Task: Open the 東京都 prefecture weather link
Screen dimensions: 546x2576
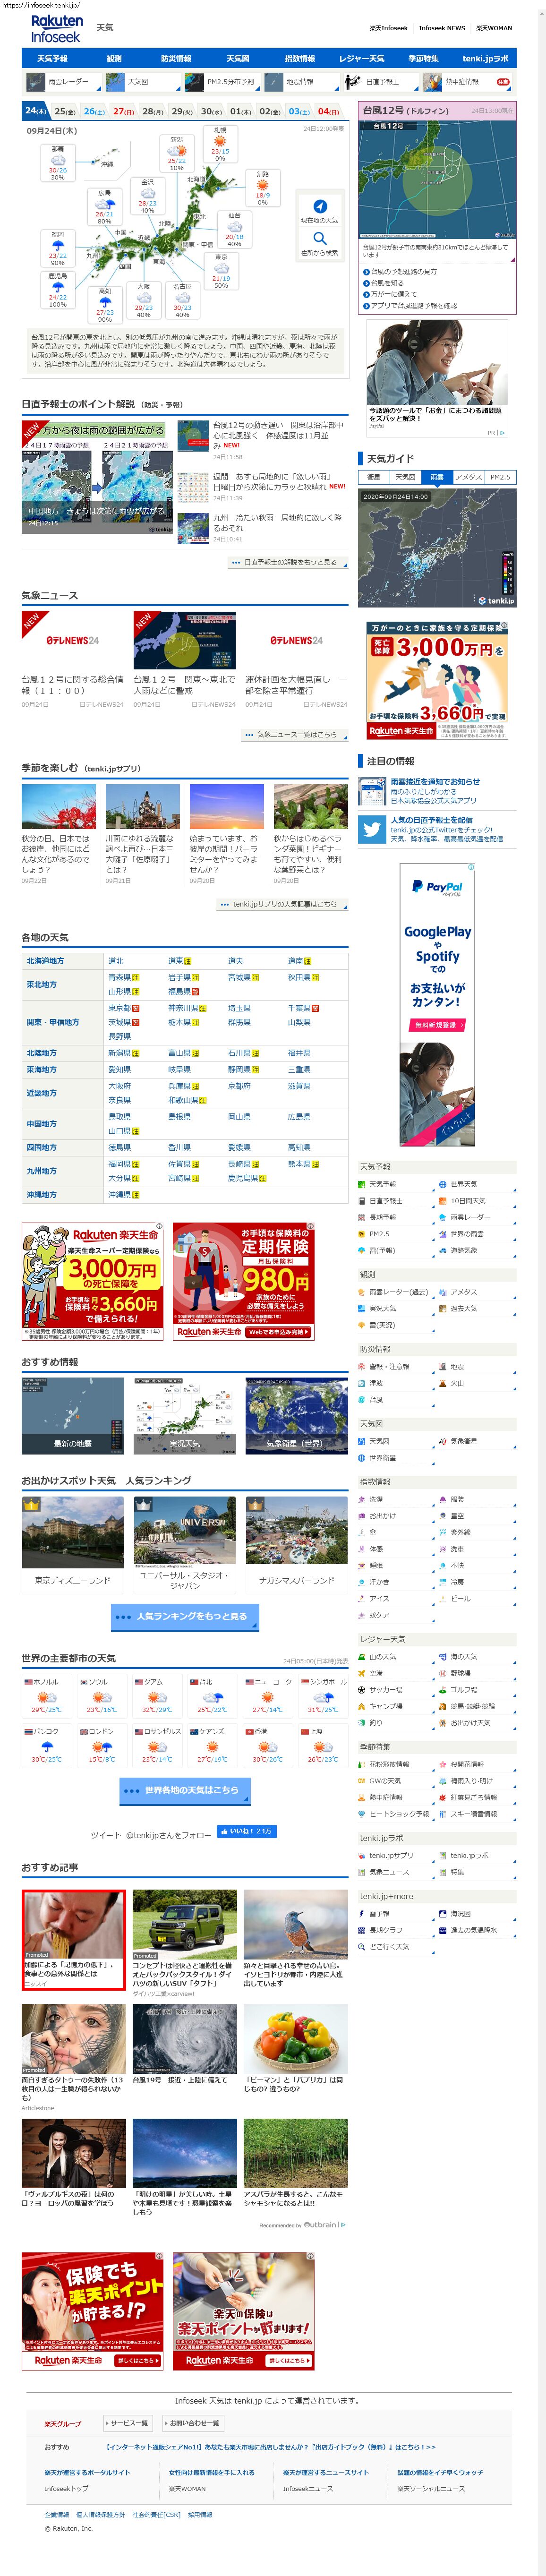Action: click(119, 1008)
